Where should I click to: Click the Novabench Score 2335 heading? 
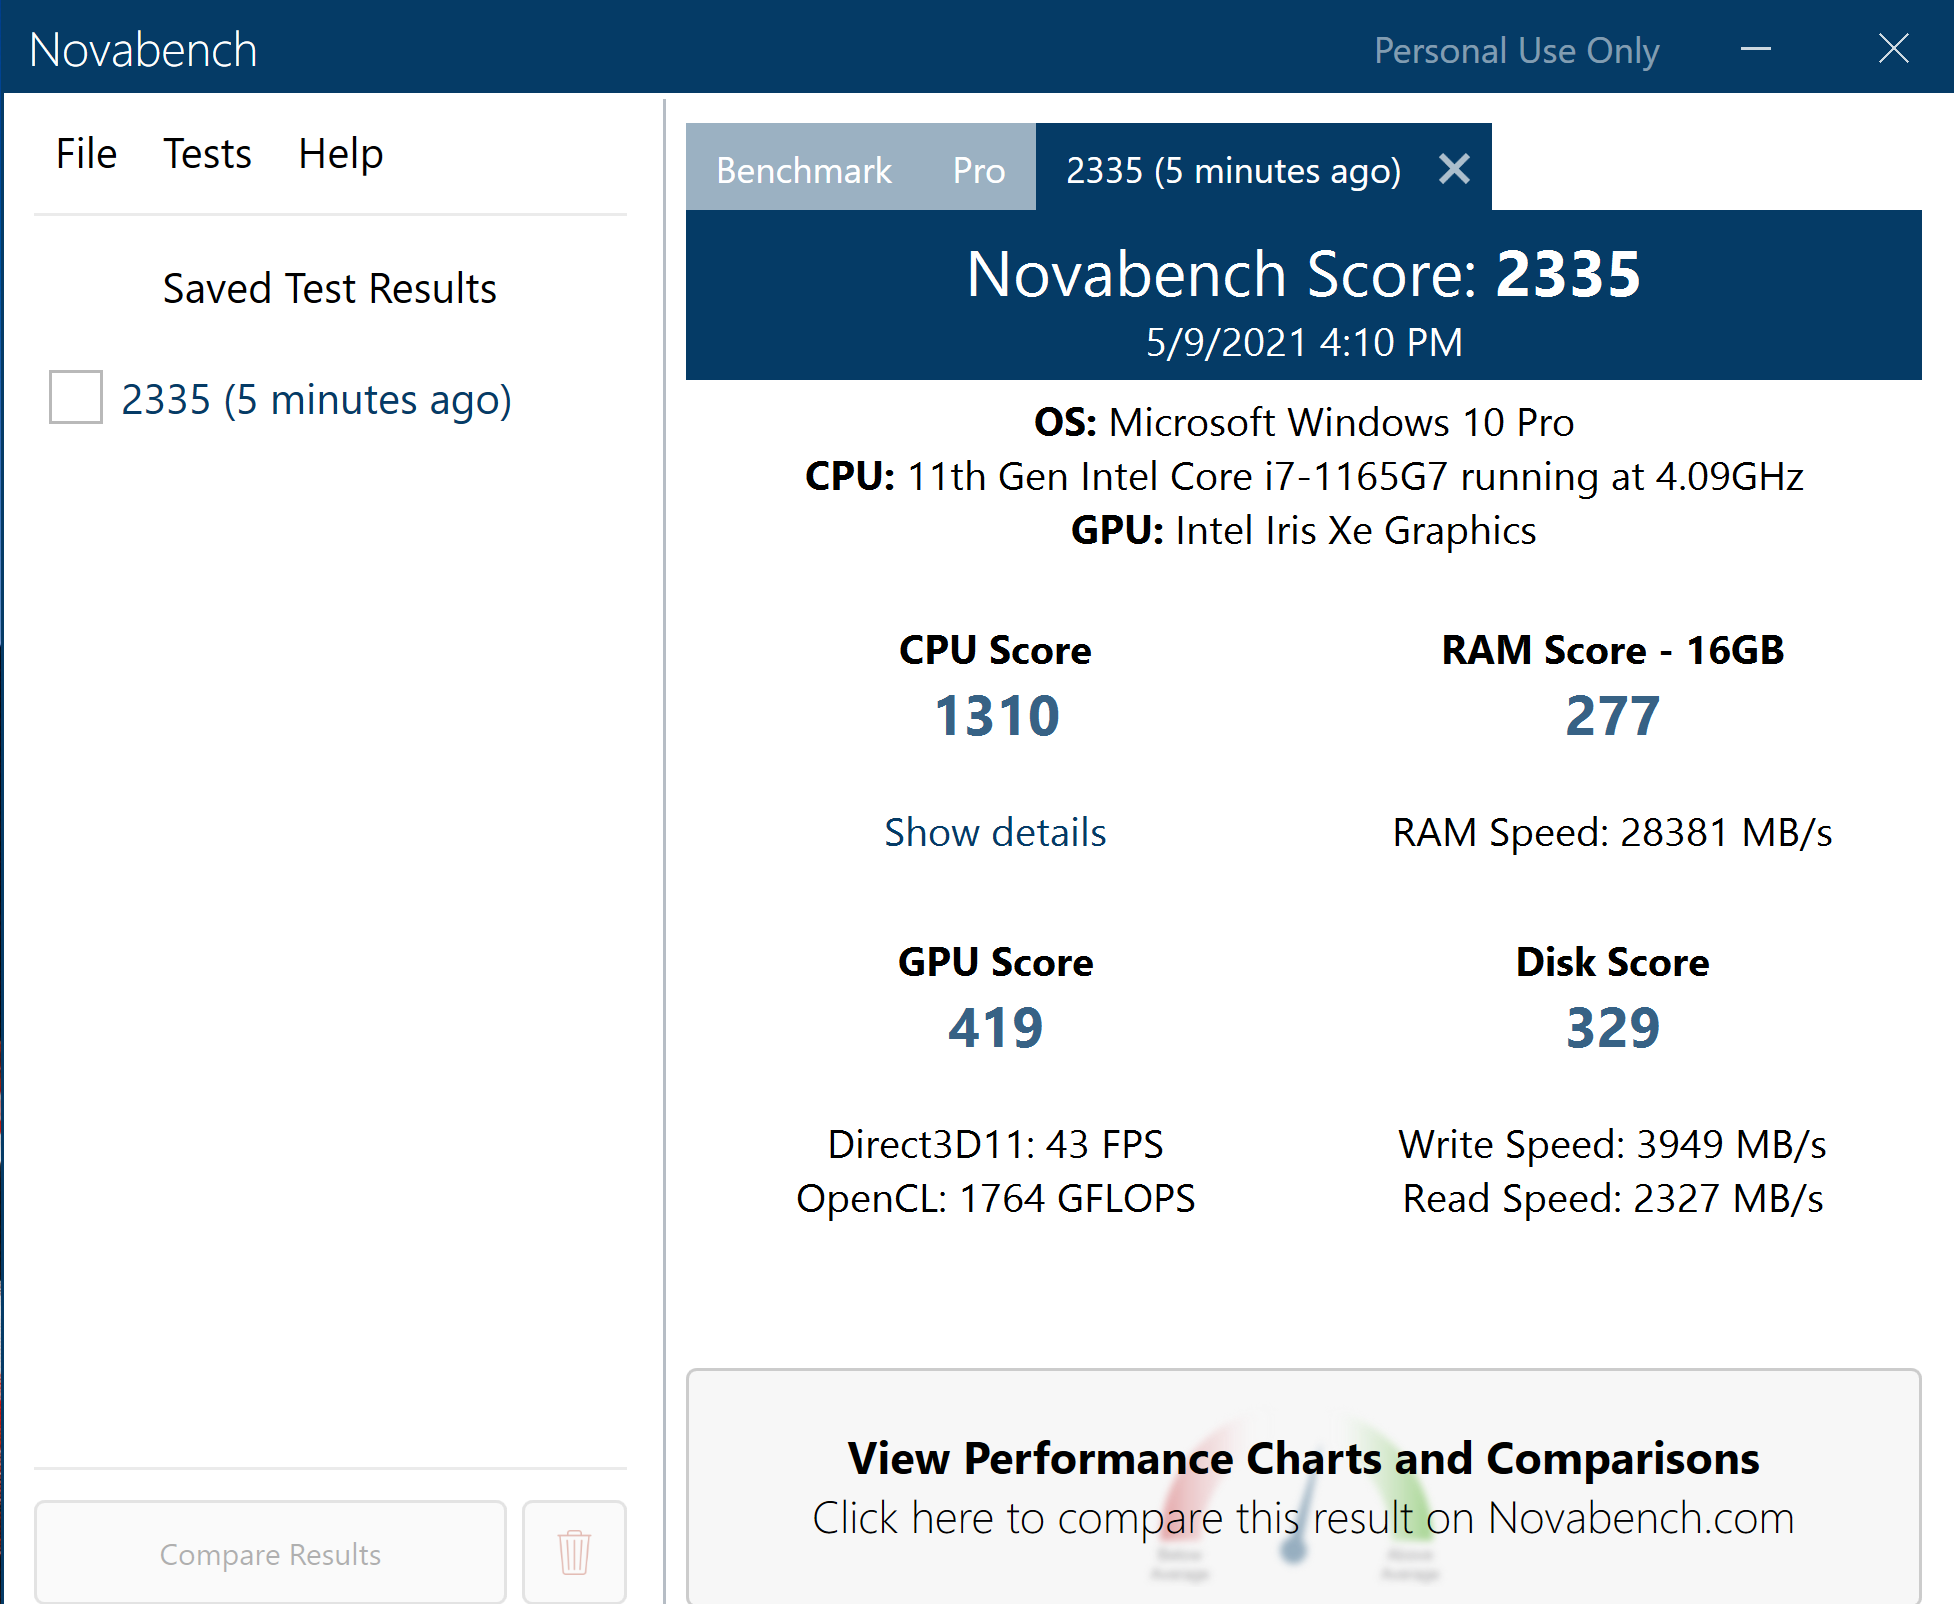pos(1303,273)
